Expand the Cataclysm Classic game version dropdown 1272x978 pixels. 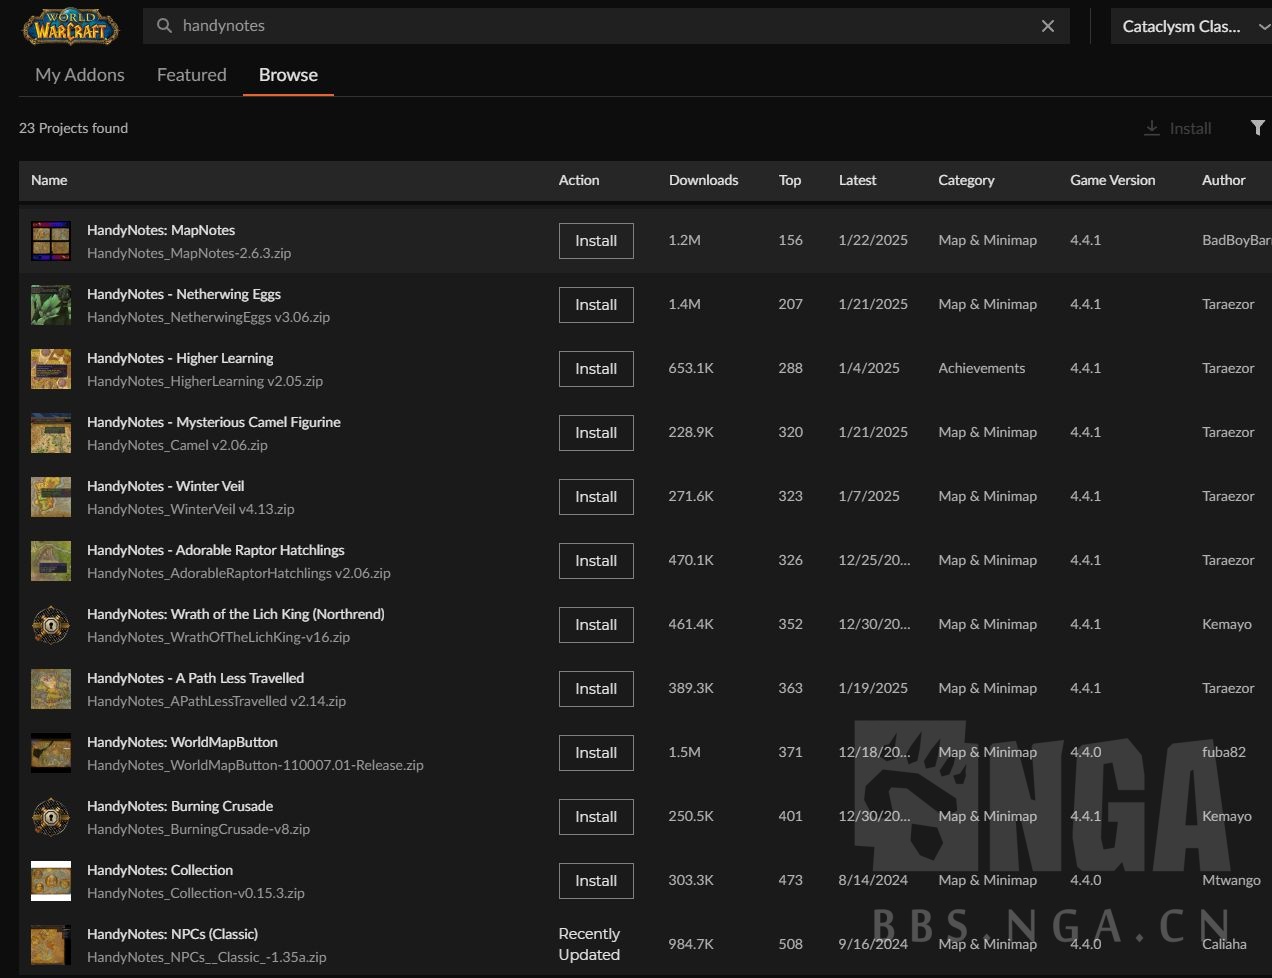pos(1190,27)
